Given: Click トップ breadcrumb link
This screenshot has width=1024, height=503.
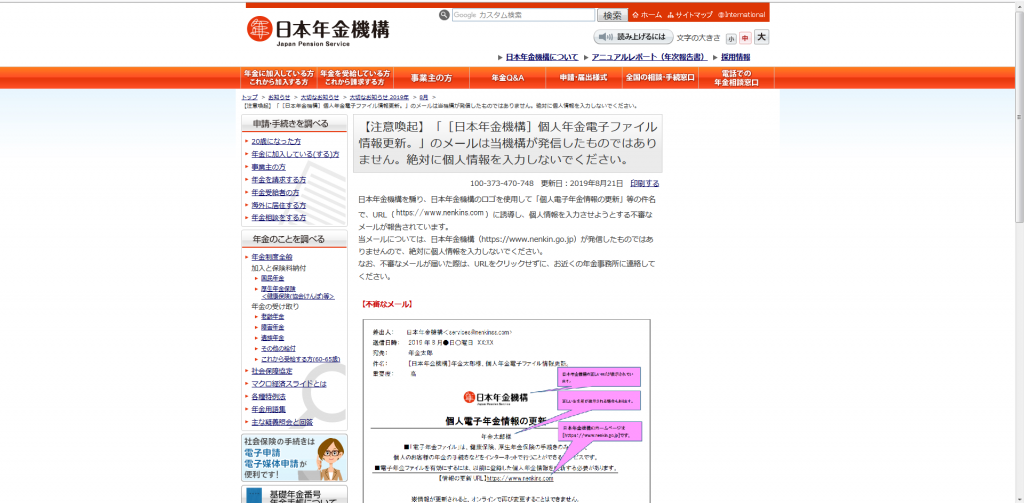Looking at the screenshot, I should 249,97.
